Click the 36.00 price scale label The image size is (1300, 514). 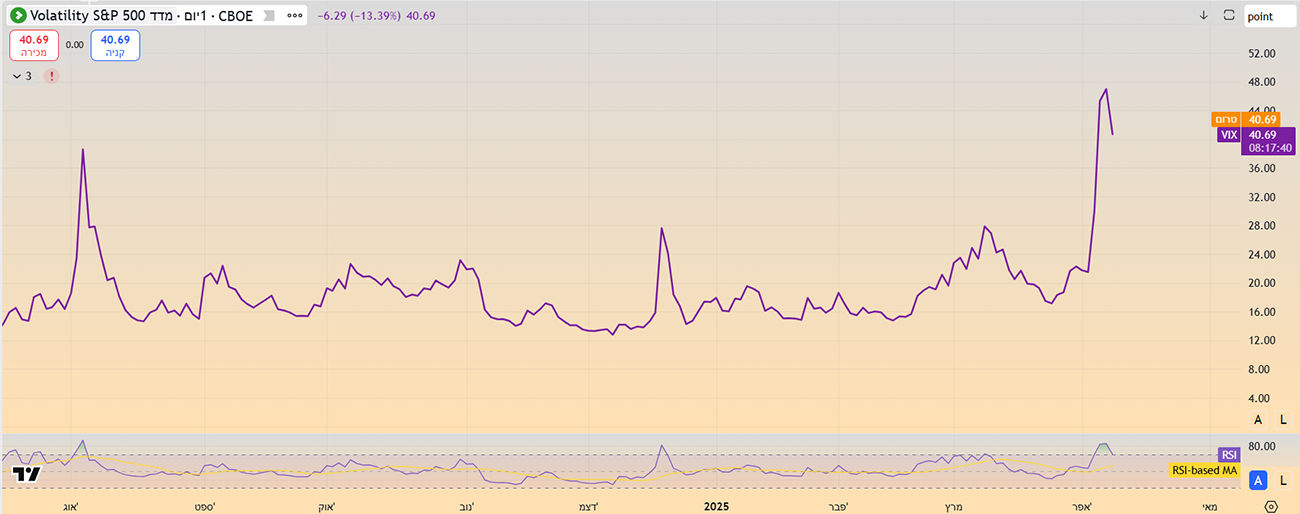(x=1264, y=168)
